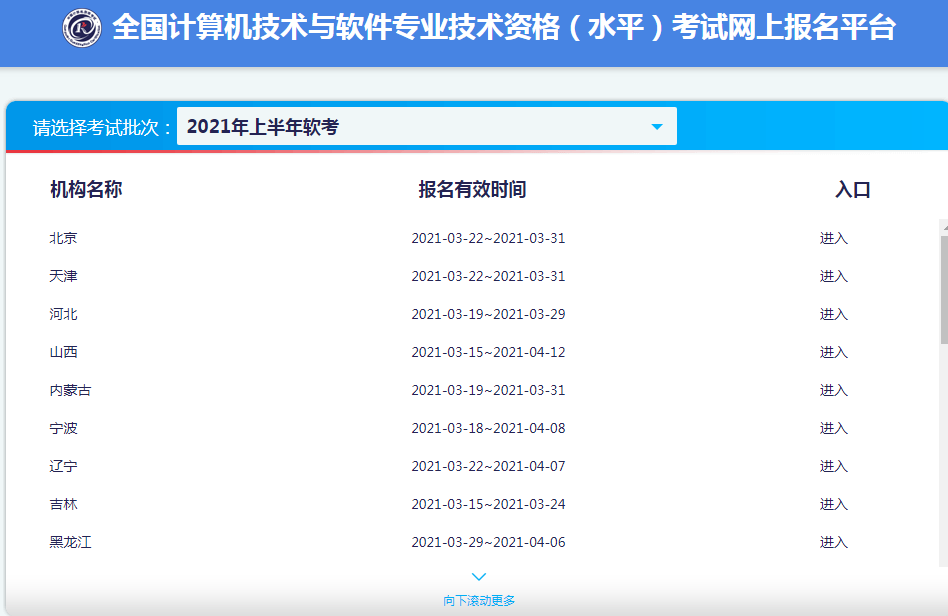Open the registration entry for 北京
The width and height of the screenshot is (948, 616).
(834, 237)
